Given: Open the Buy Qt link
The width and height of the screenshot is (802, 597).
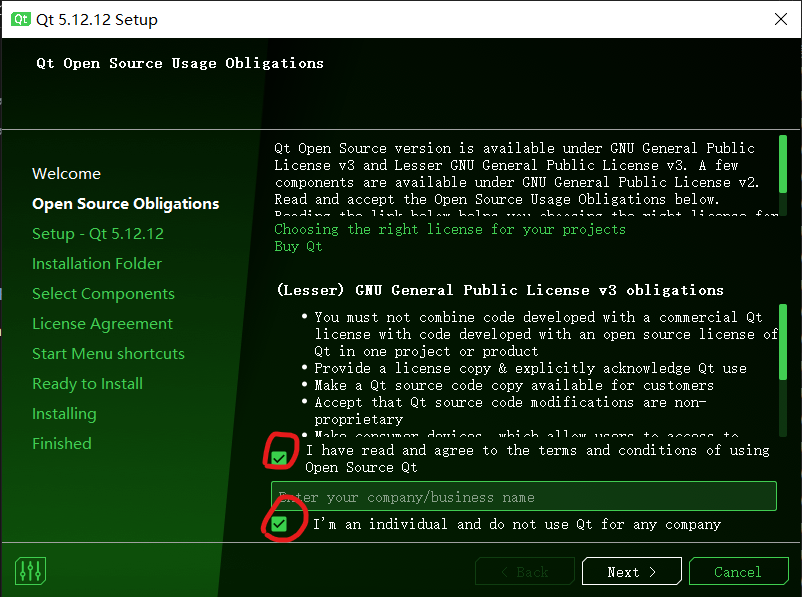Looking at the screenshot, I should (298, 247).
